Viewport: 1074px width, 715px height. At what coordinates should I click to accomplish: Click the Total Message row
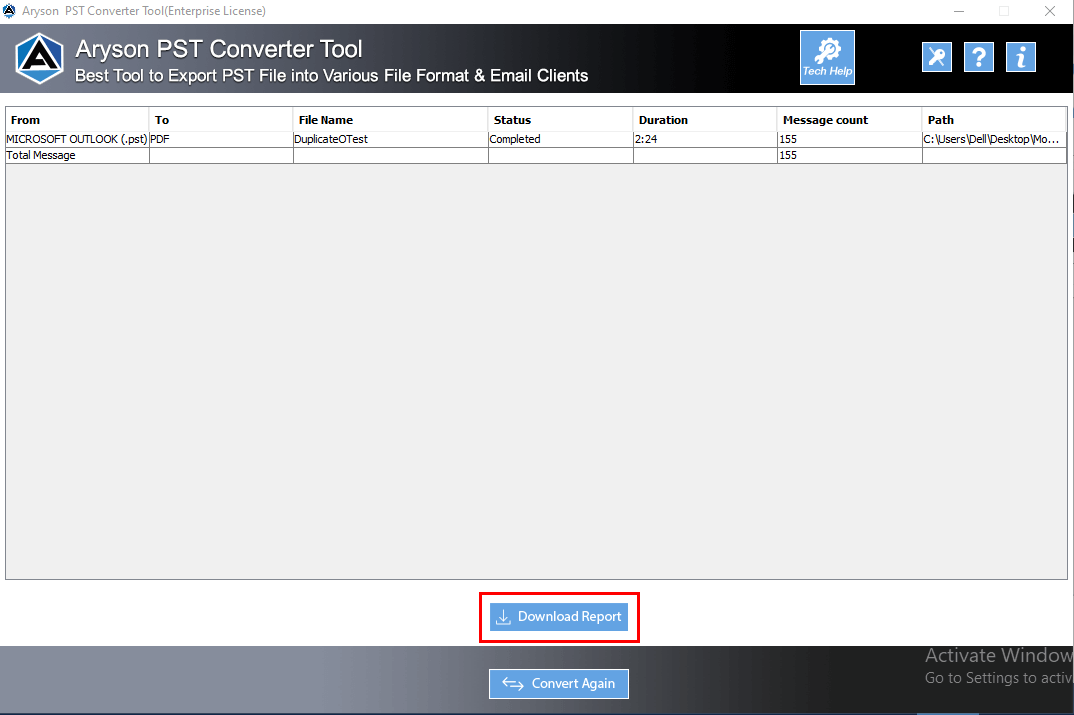point(40,155)
